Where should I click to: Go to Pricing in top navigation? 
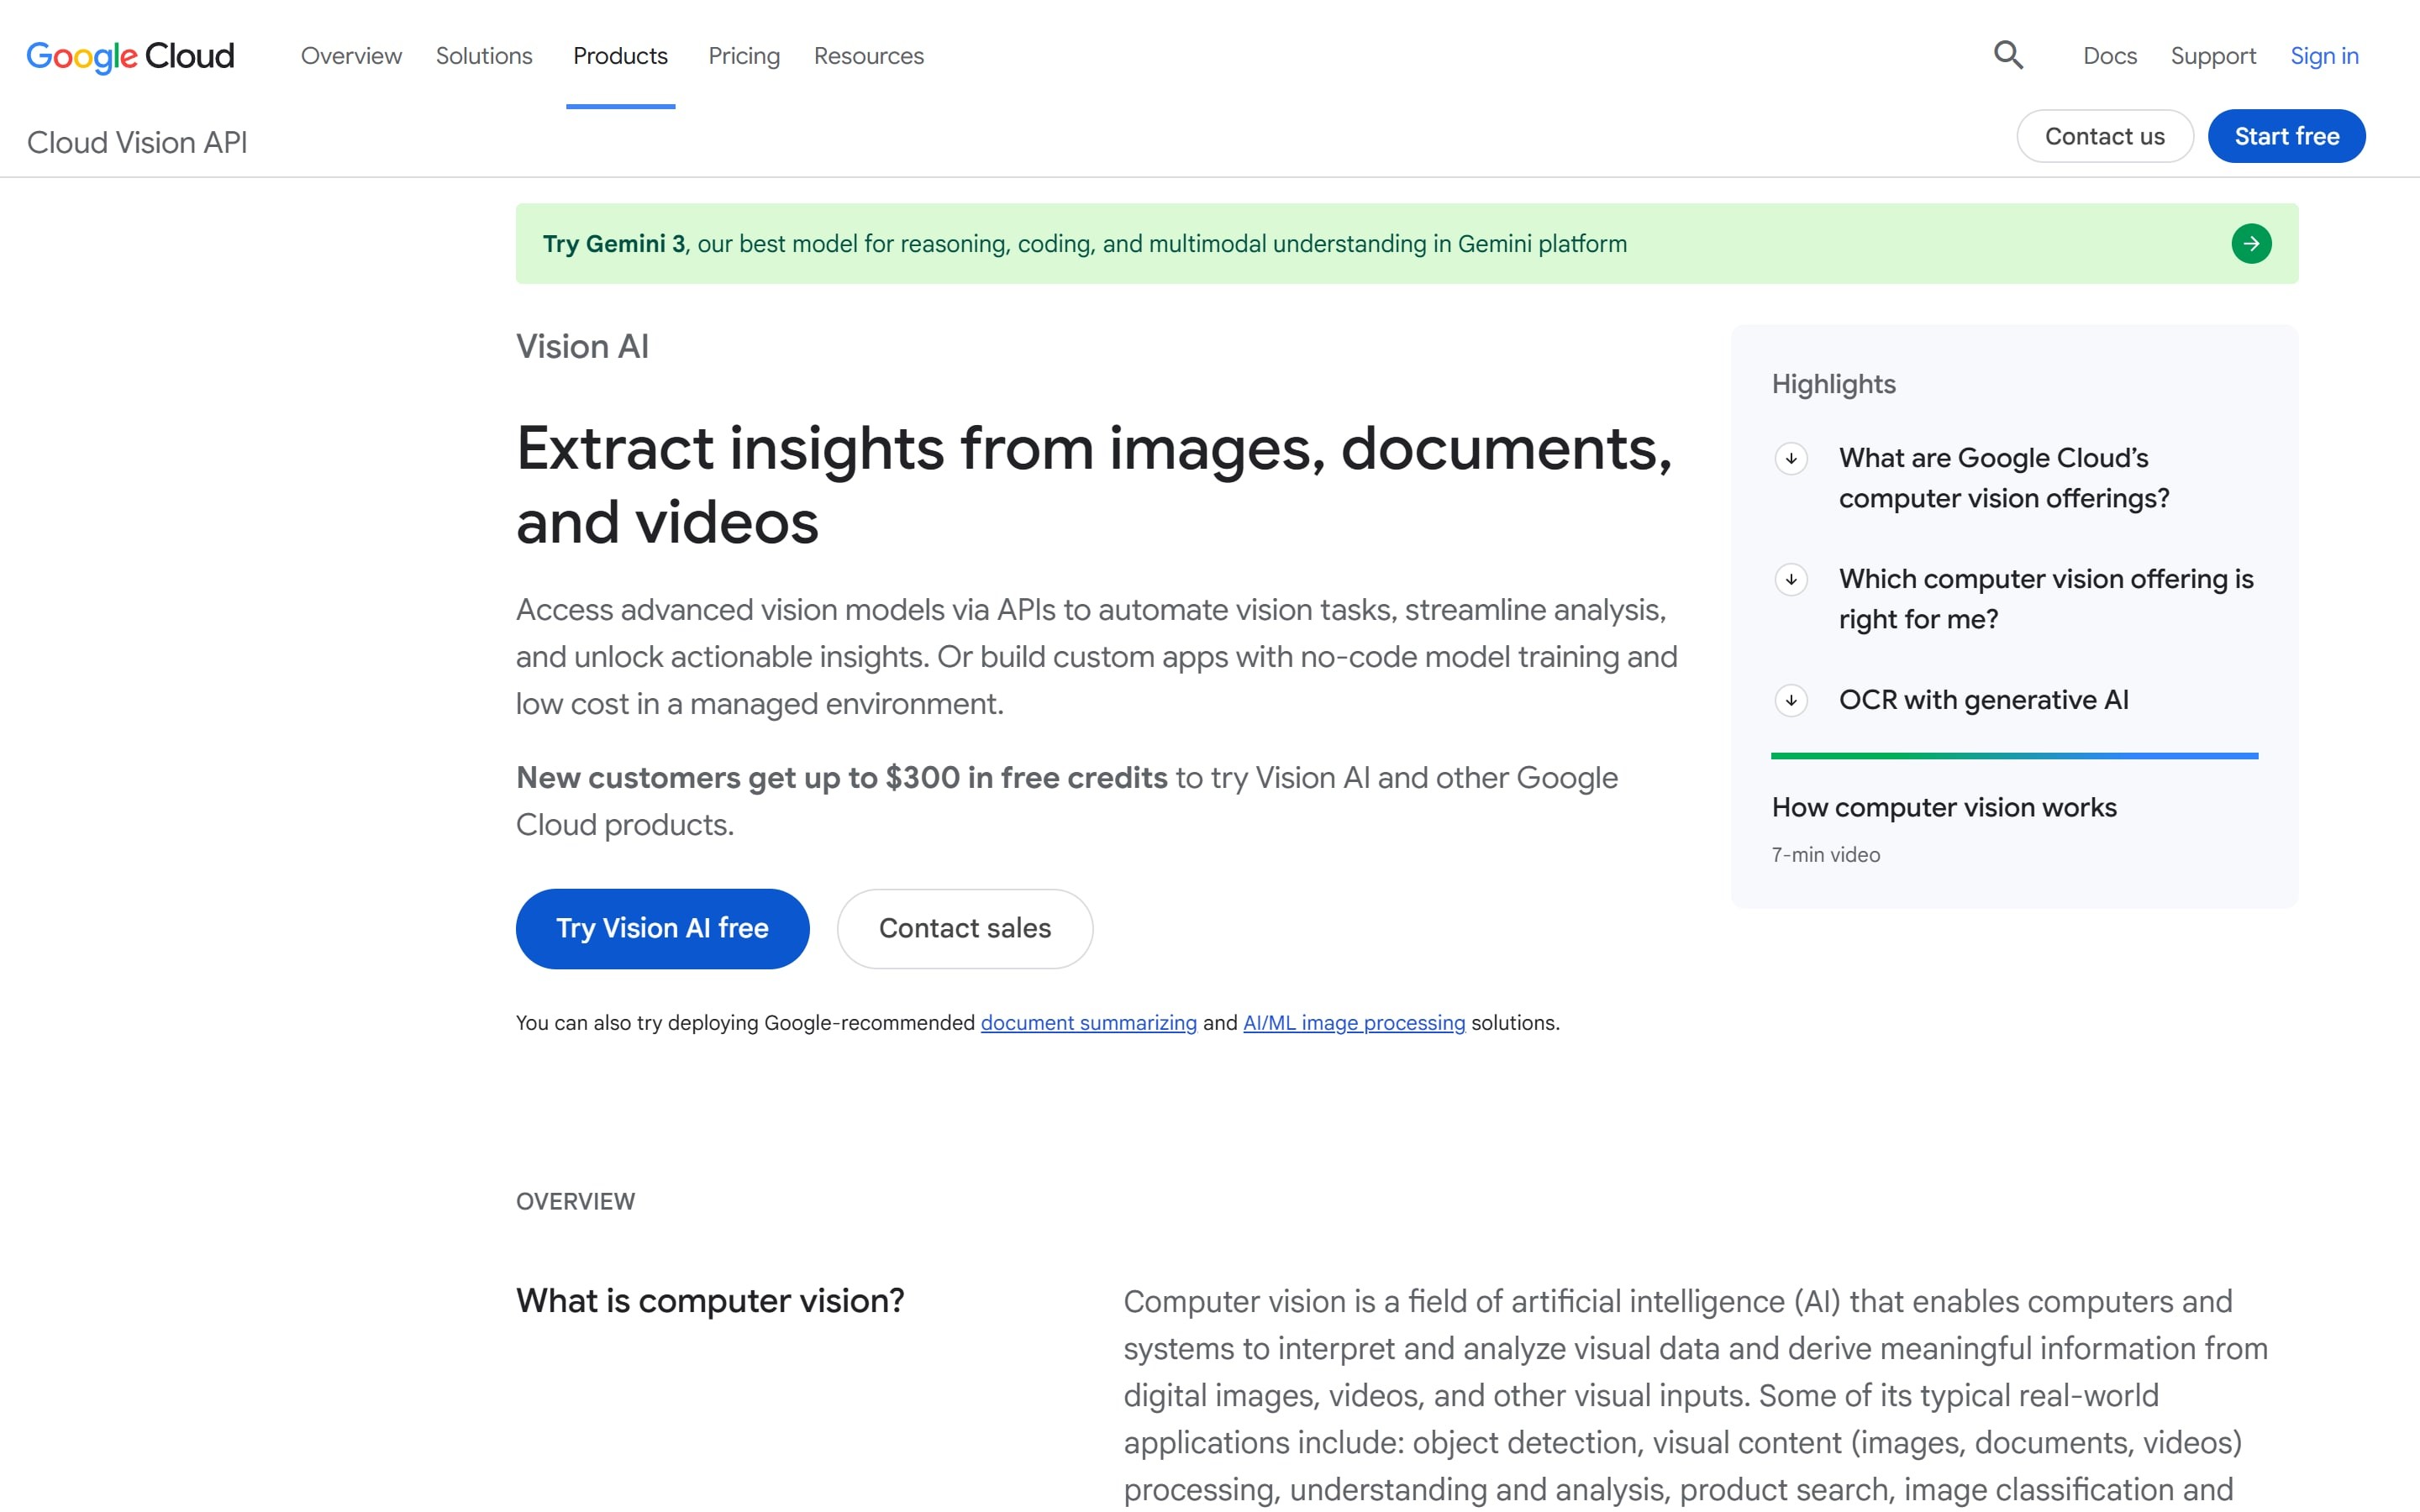[x=744, y=56]
